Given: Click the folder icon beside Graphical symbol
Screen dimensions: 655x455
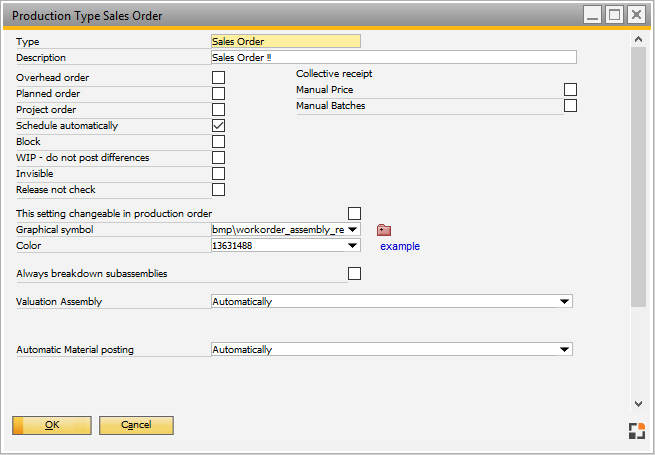Looking at the screenshot, I should 384,230.
